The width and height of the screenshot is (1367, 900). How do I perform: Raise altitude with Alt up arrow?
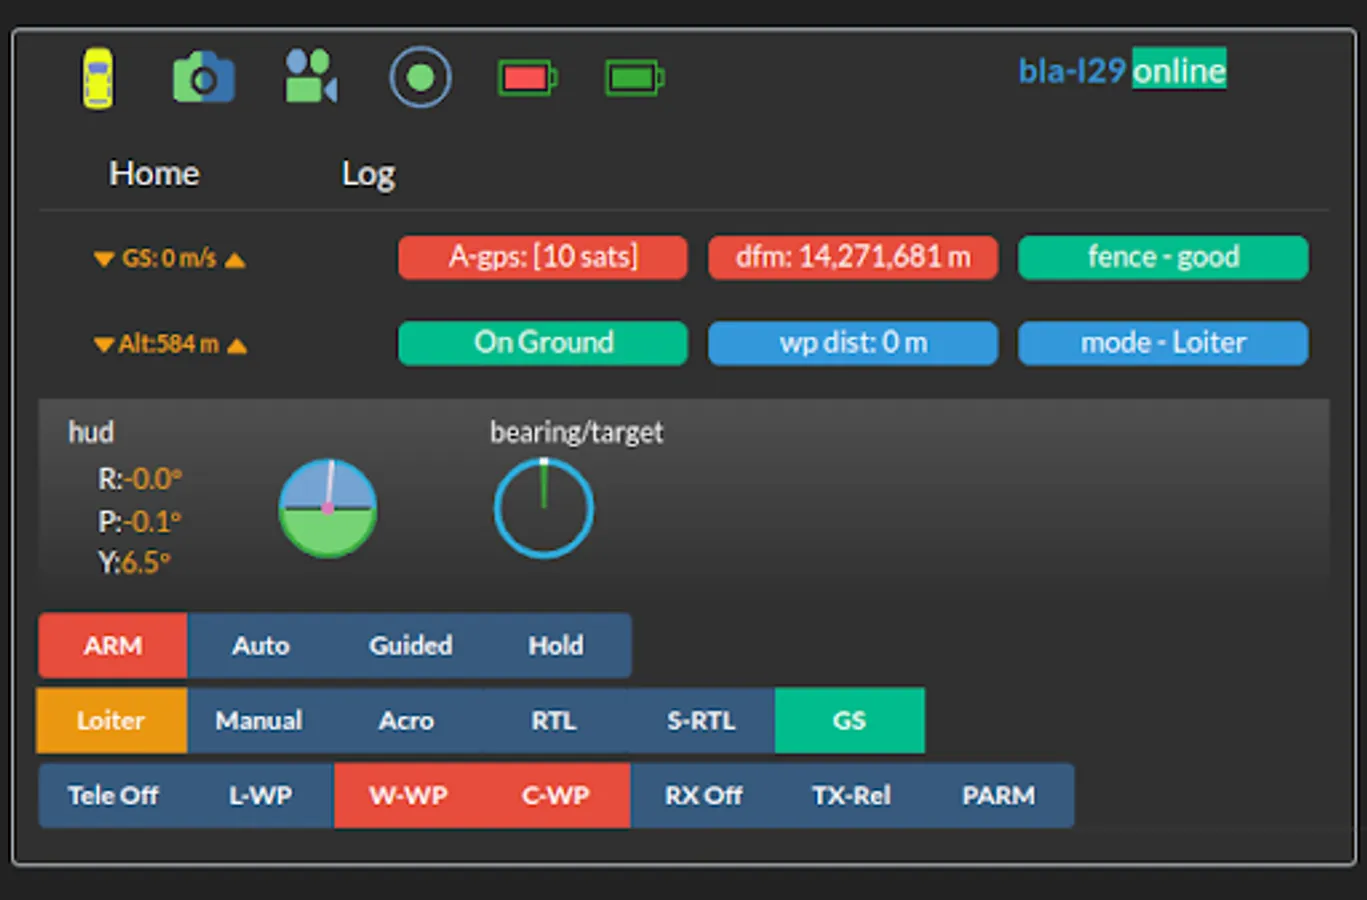pos(237,346)
